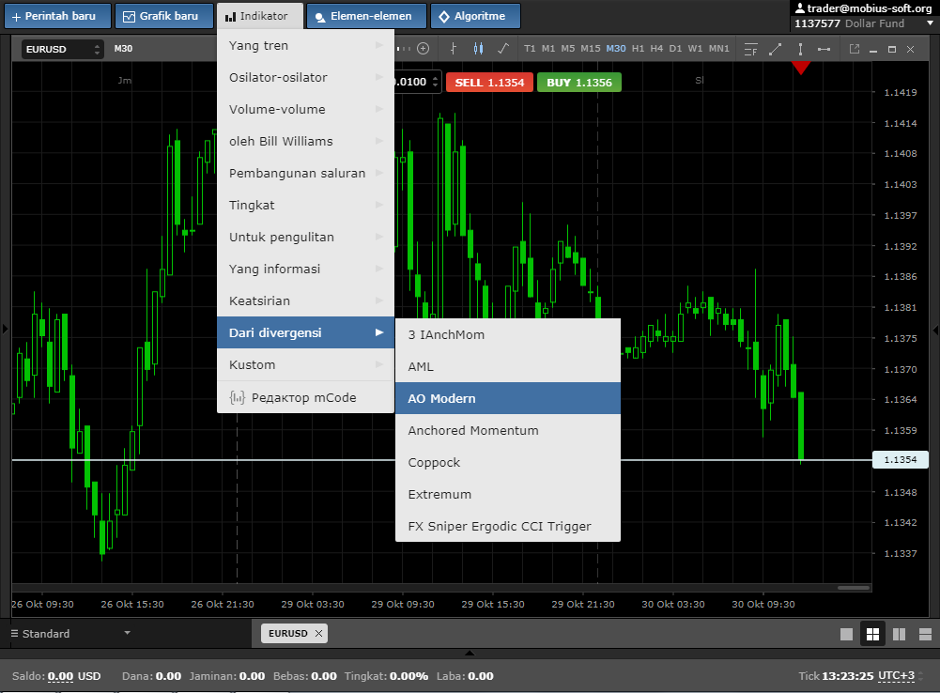940x693 pixels.
Task: Add the Extremum indicator
Action: pos(508,495)
